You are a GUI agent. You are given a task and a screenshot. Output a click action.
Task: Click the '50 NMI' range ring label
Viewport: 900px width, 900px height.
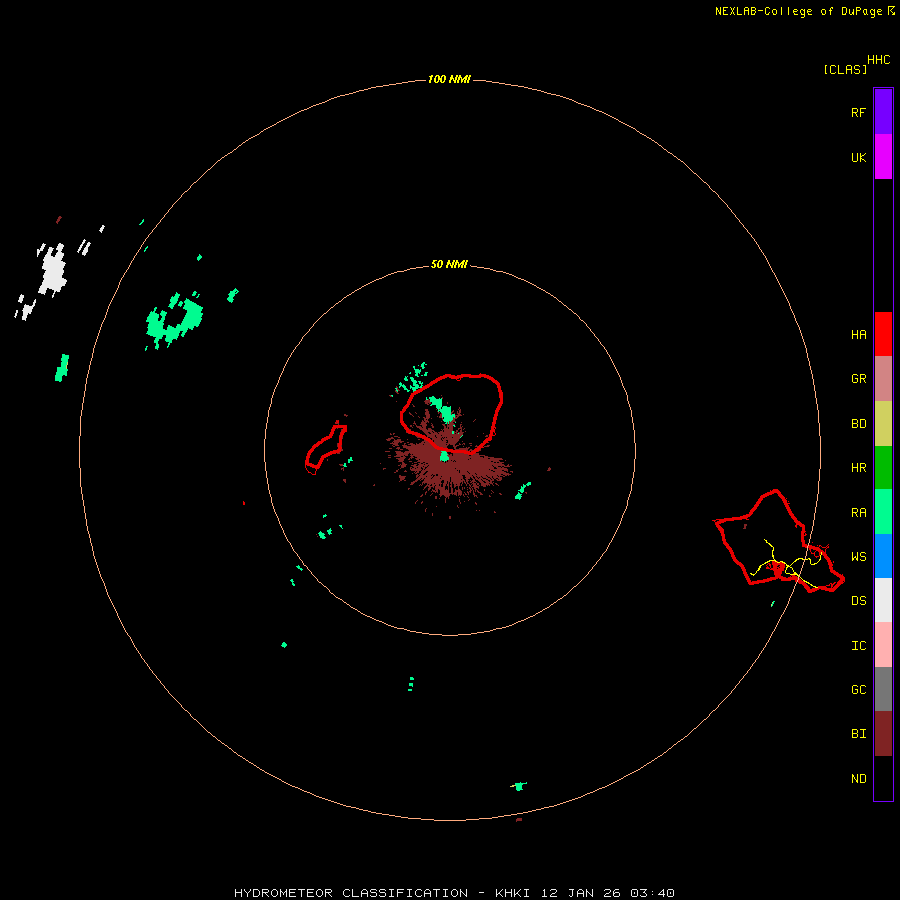point(449,264)
